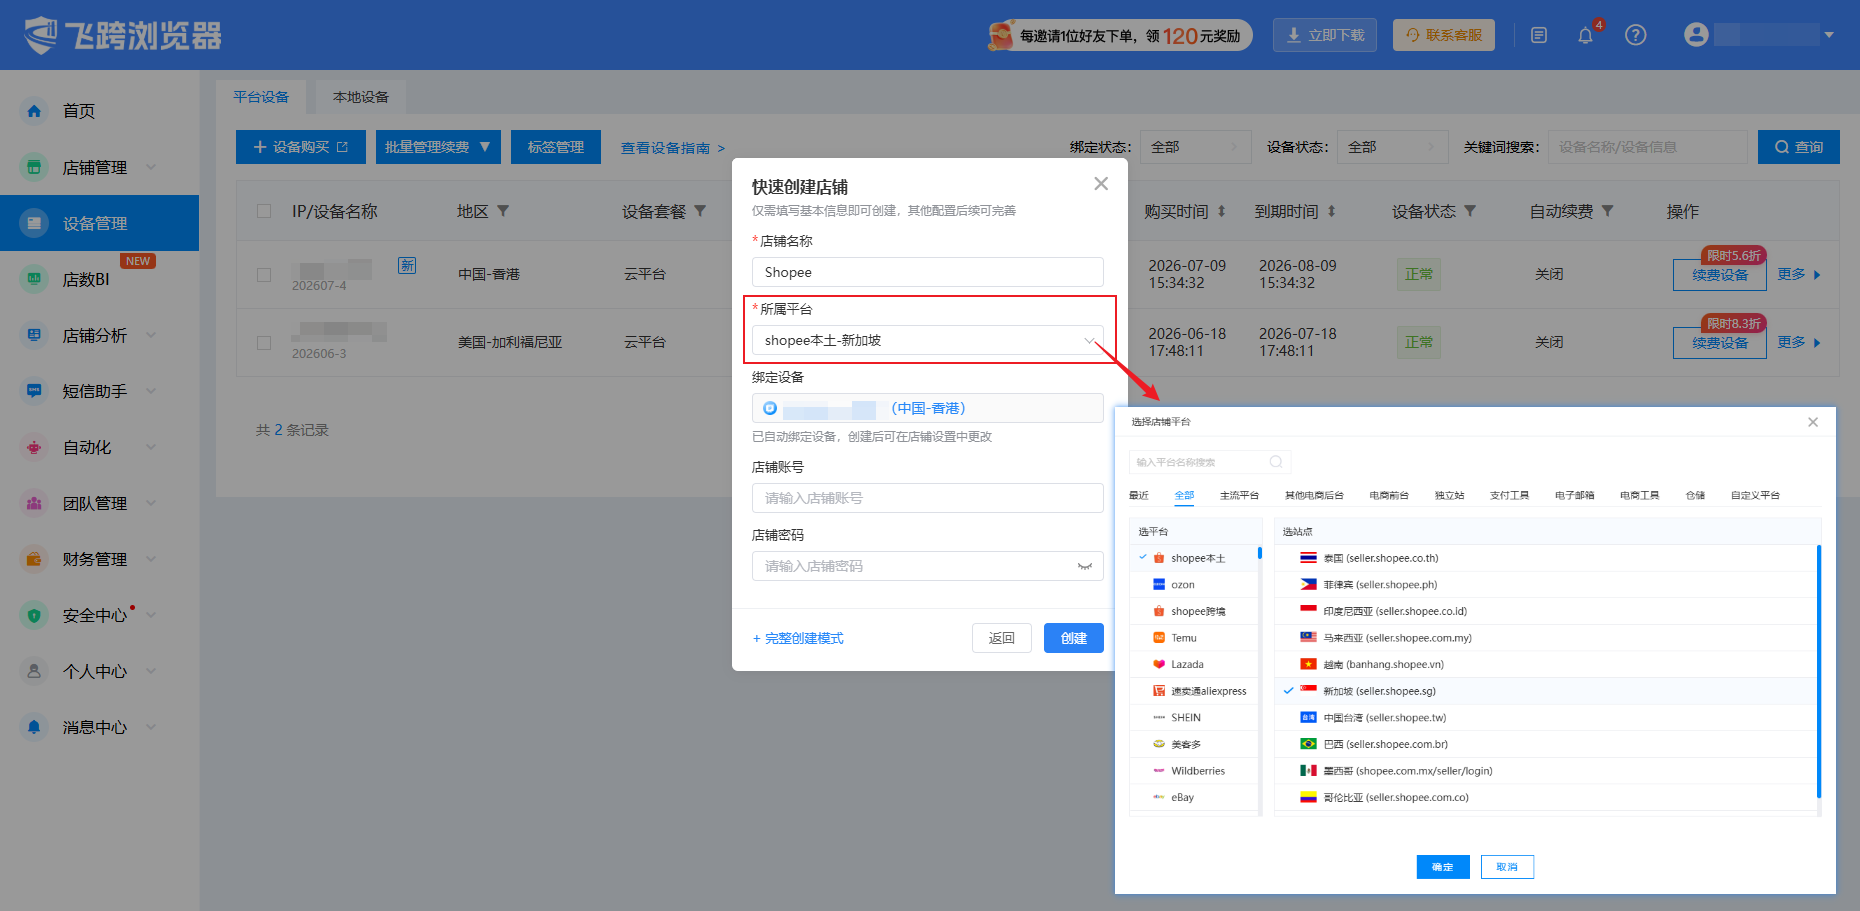Expand 店铺分析 submenu chevron

(x=151, y=335)
